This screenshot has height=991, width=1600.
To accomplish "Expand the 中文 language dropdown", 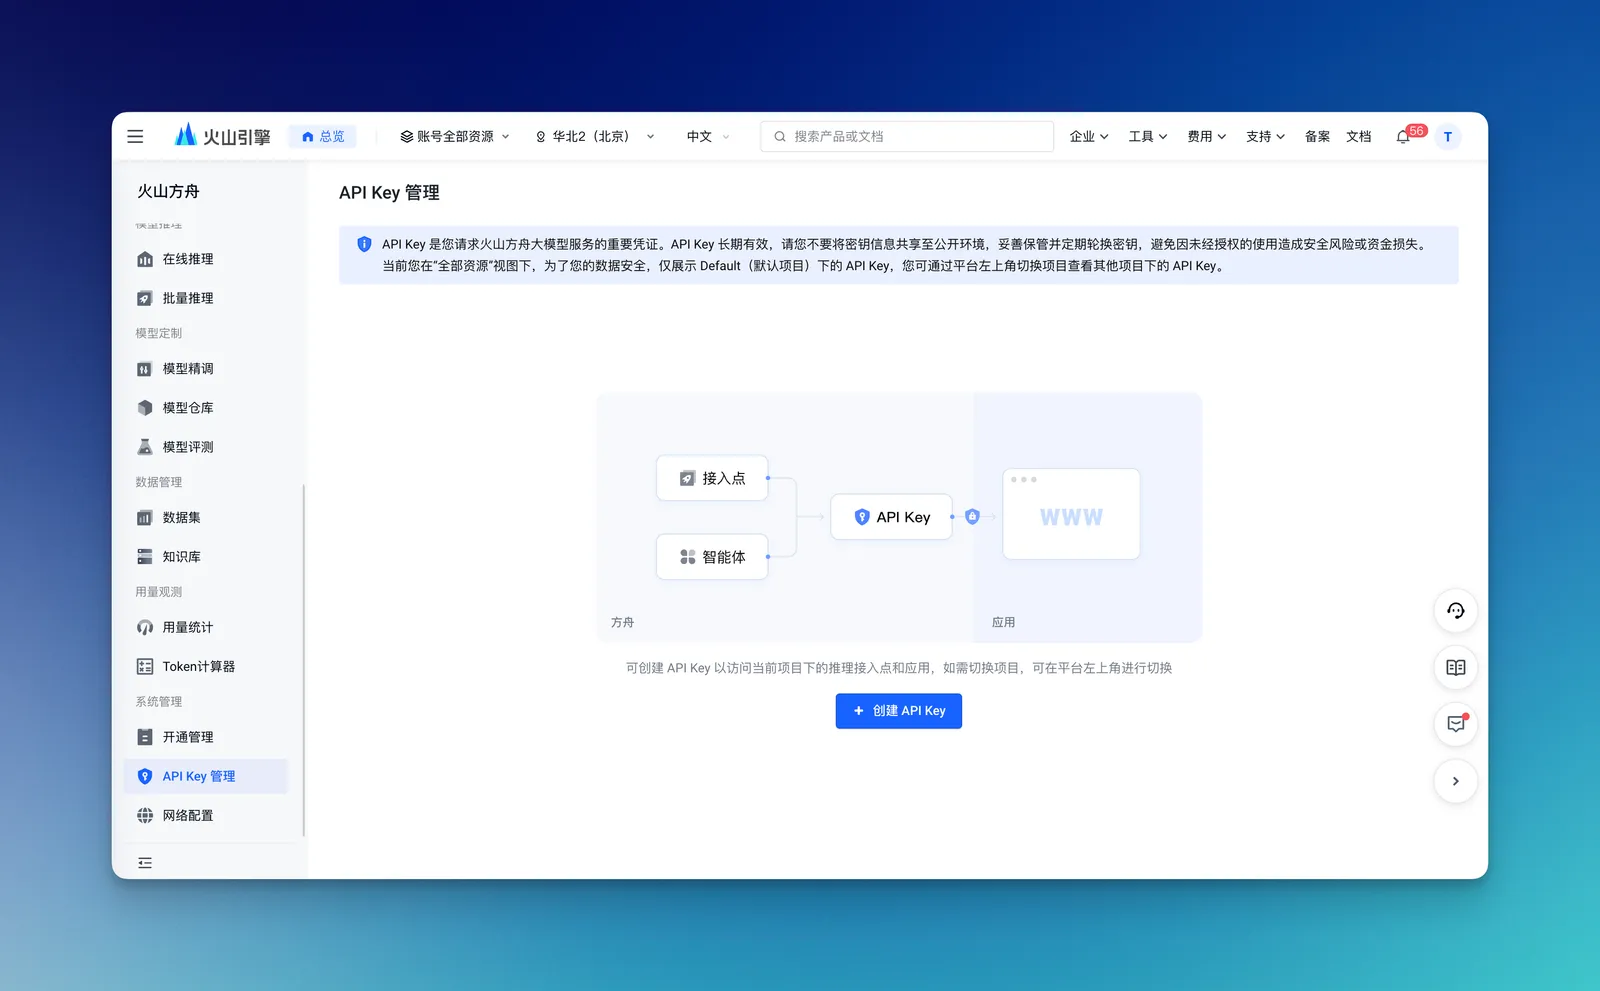I will tap(705, 136).
